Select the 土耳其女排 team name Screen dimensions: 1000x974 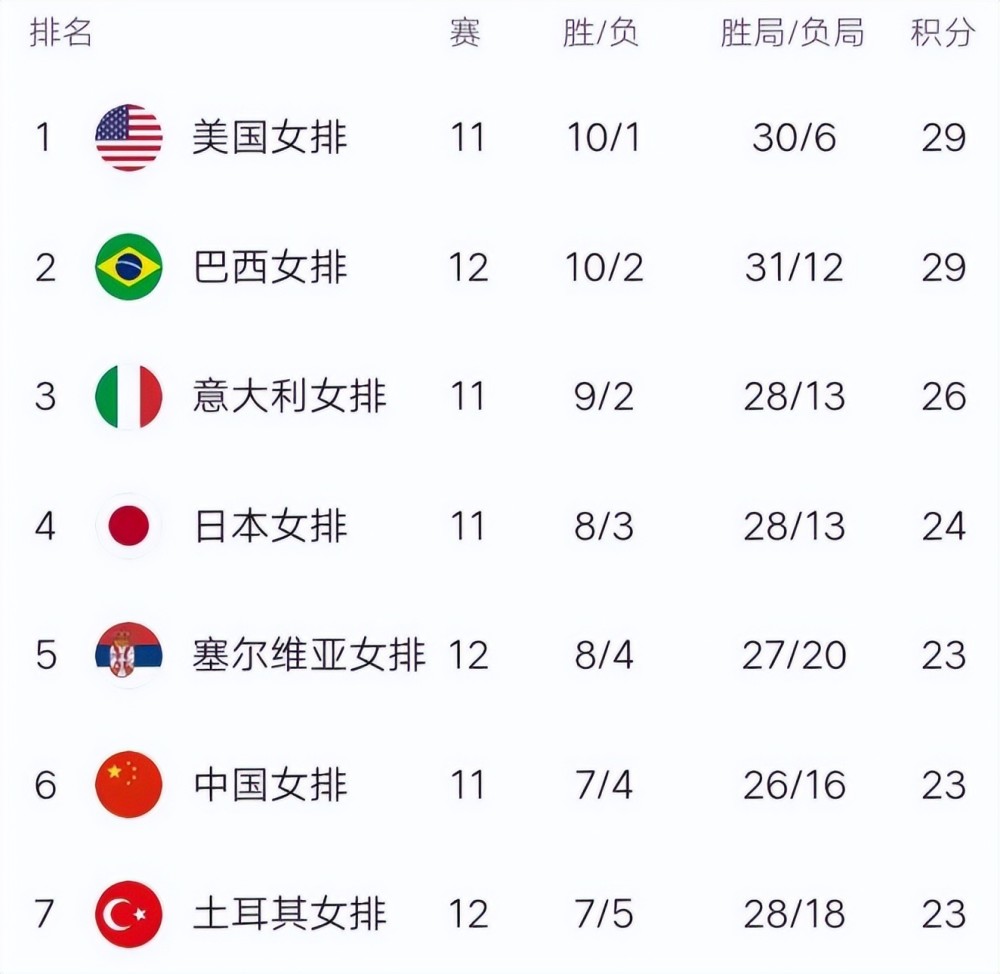click(290, 914)
